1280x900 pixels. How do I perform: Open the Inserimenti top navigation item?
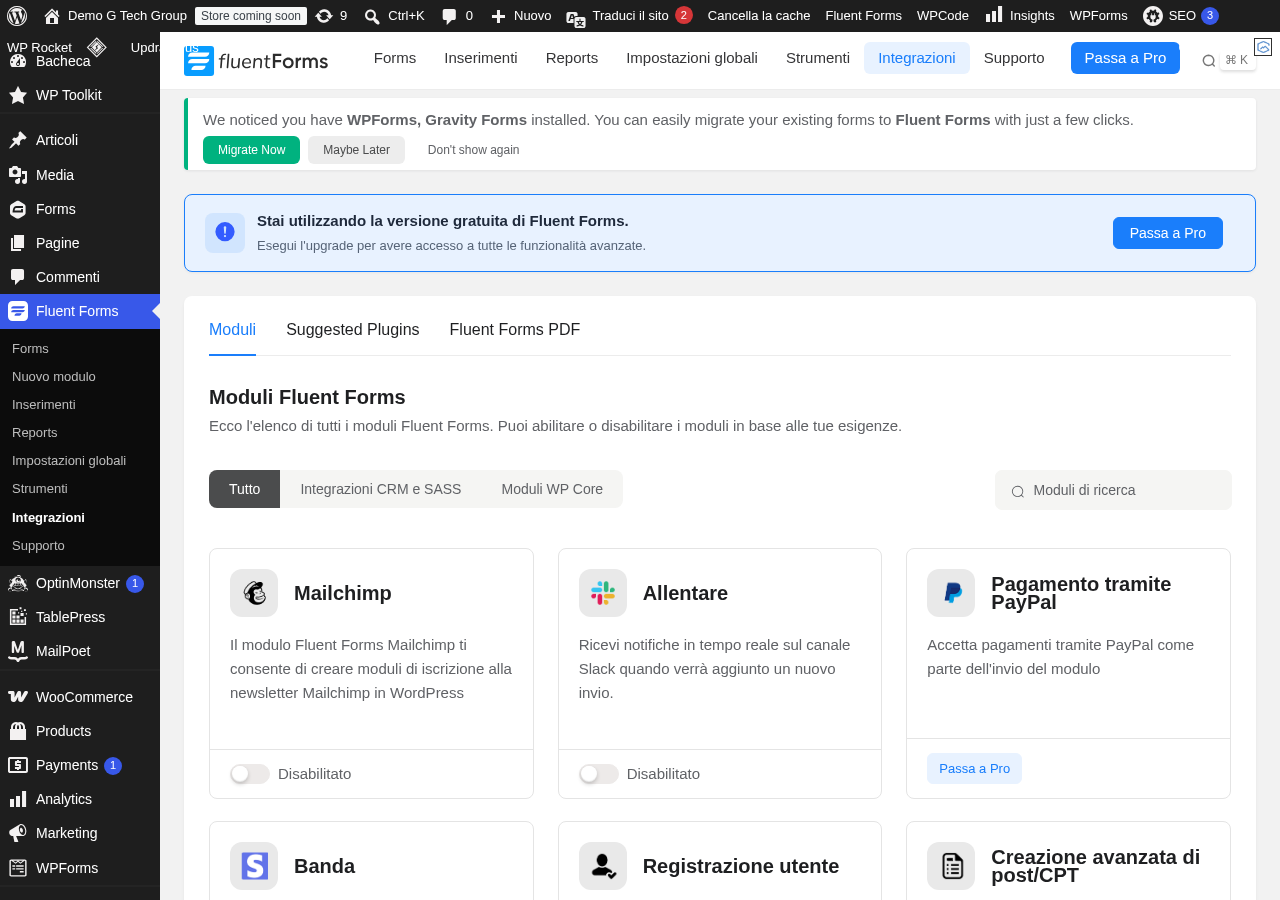[481, 58]
